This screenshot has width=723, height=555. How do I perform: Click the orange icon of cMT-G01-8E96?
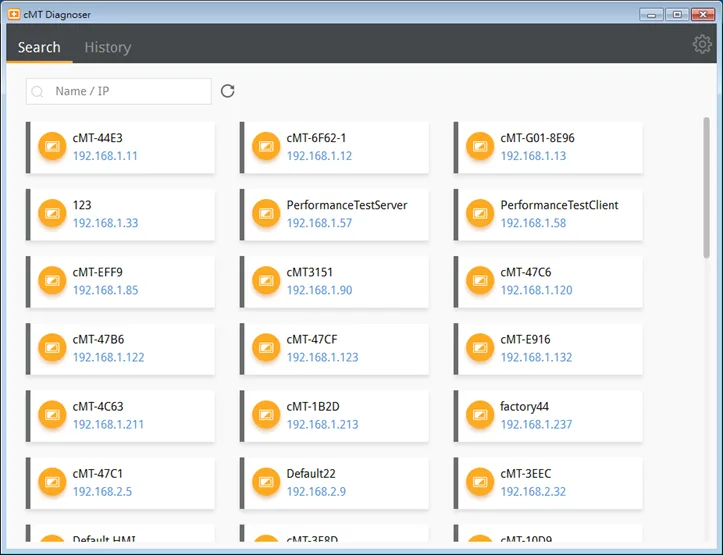point(480,147)
